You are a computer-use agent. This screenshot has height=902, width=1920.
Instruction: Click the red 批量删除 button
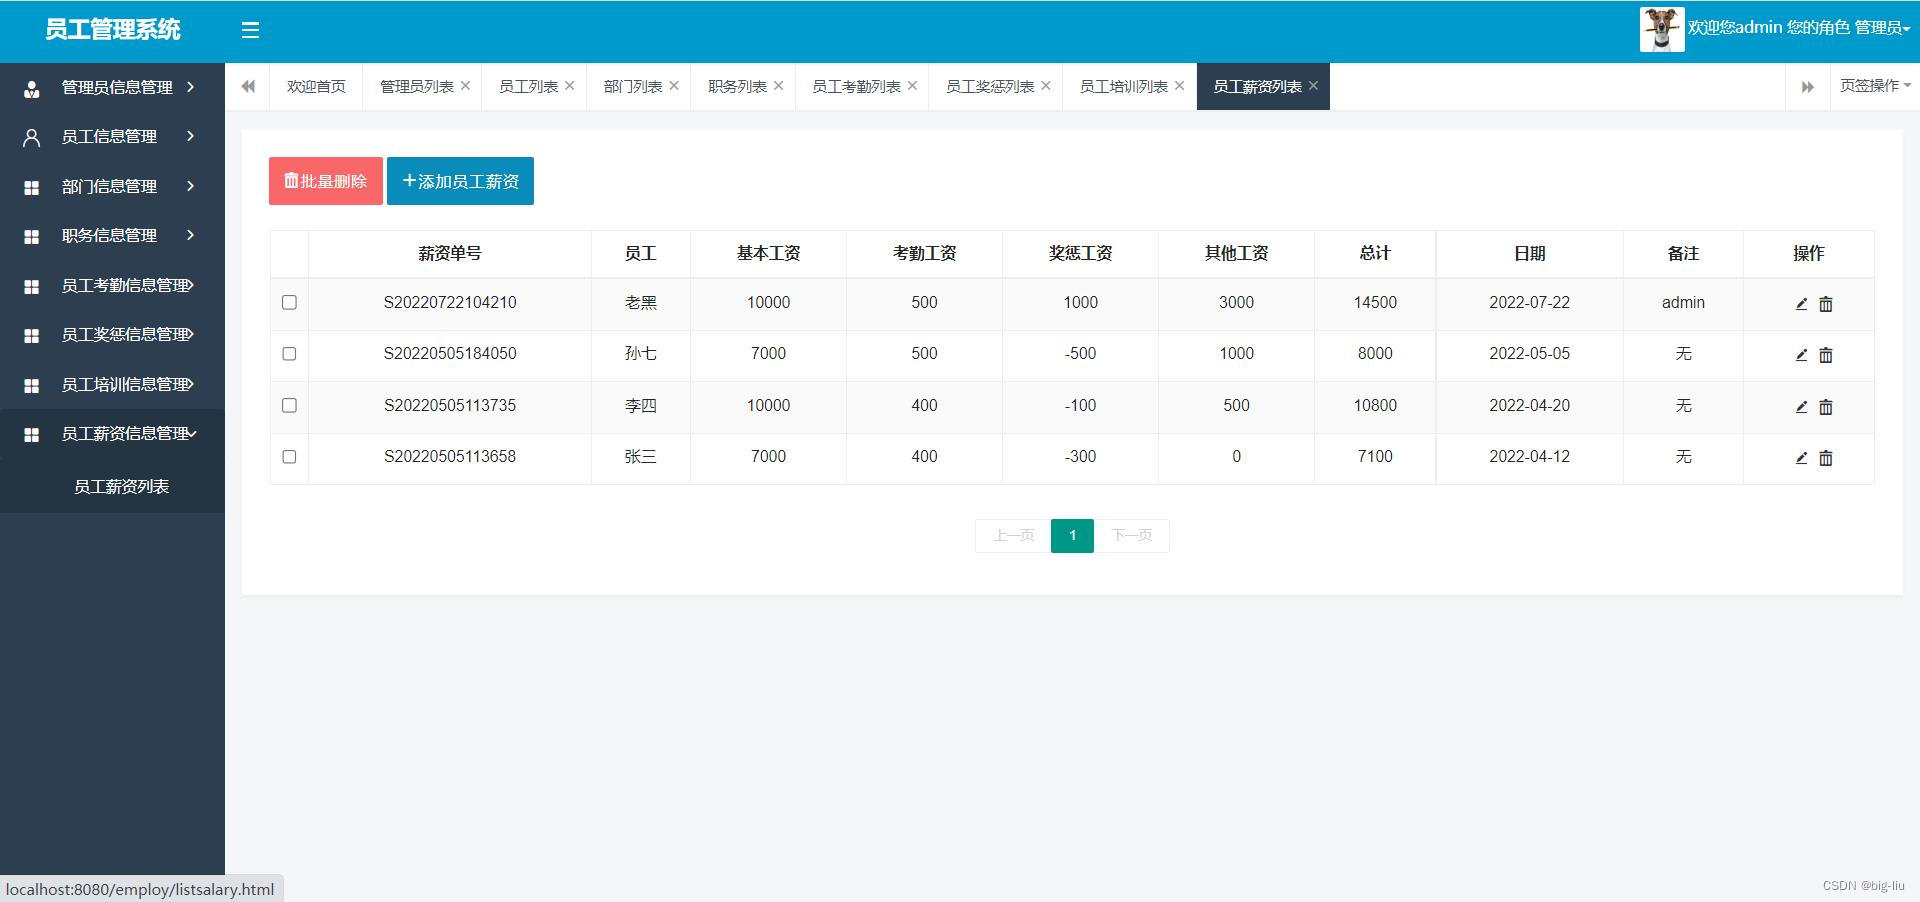(326, 181)
